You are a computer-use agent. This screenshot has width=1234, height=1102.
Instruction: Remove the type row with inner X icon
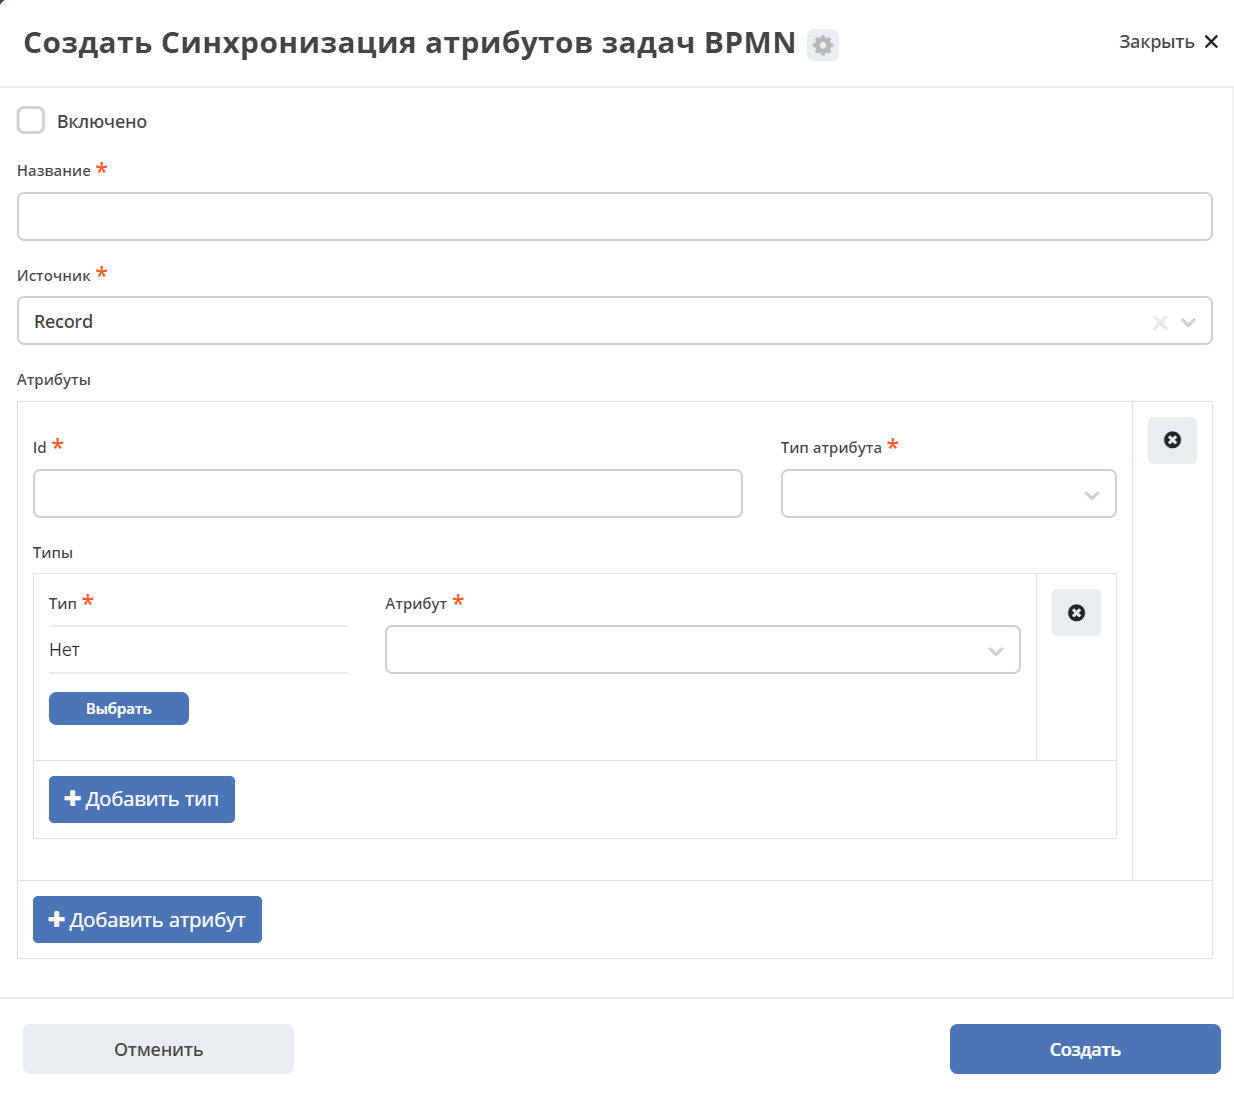pos(1076,613)
